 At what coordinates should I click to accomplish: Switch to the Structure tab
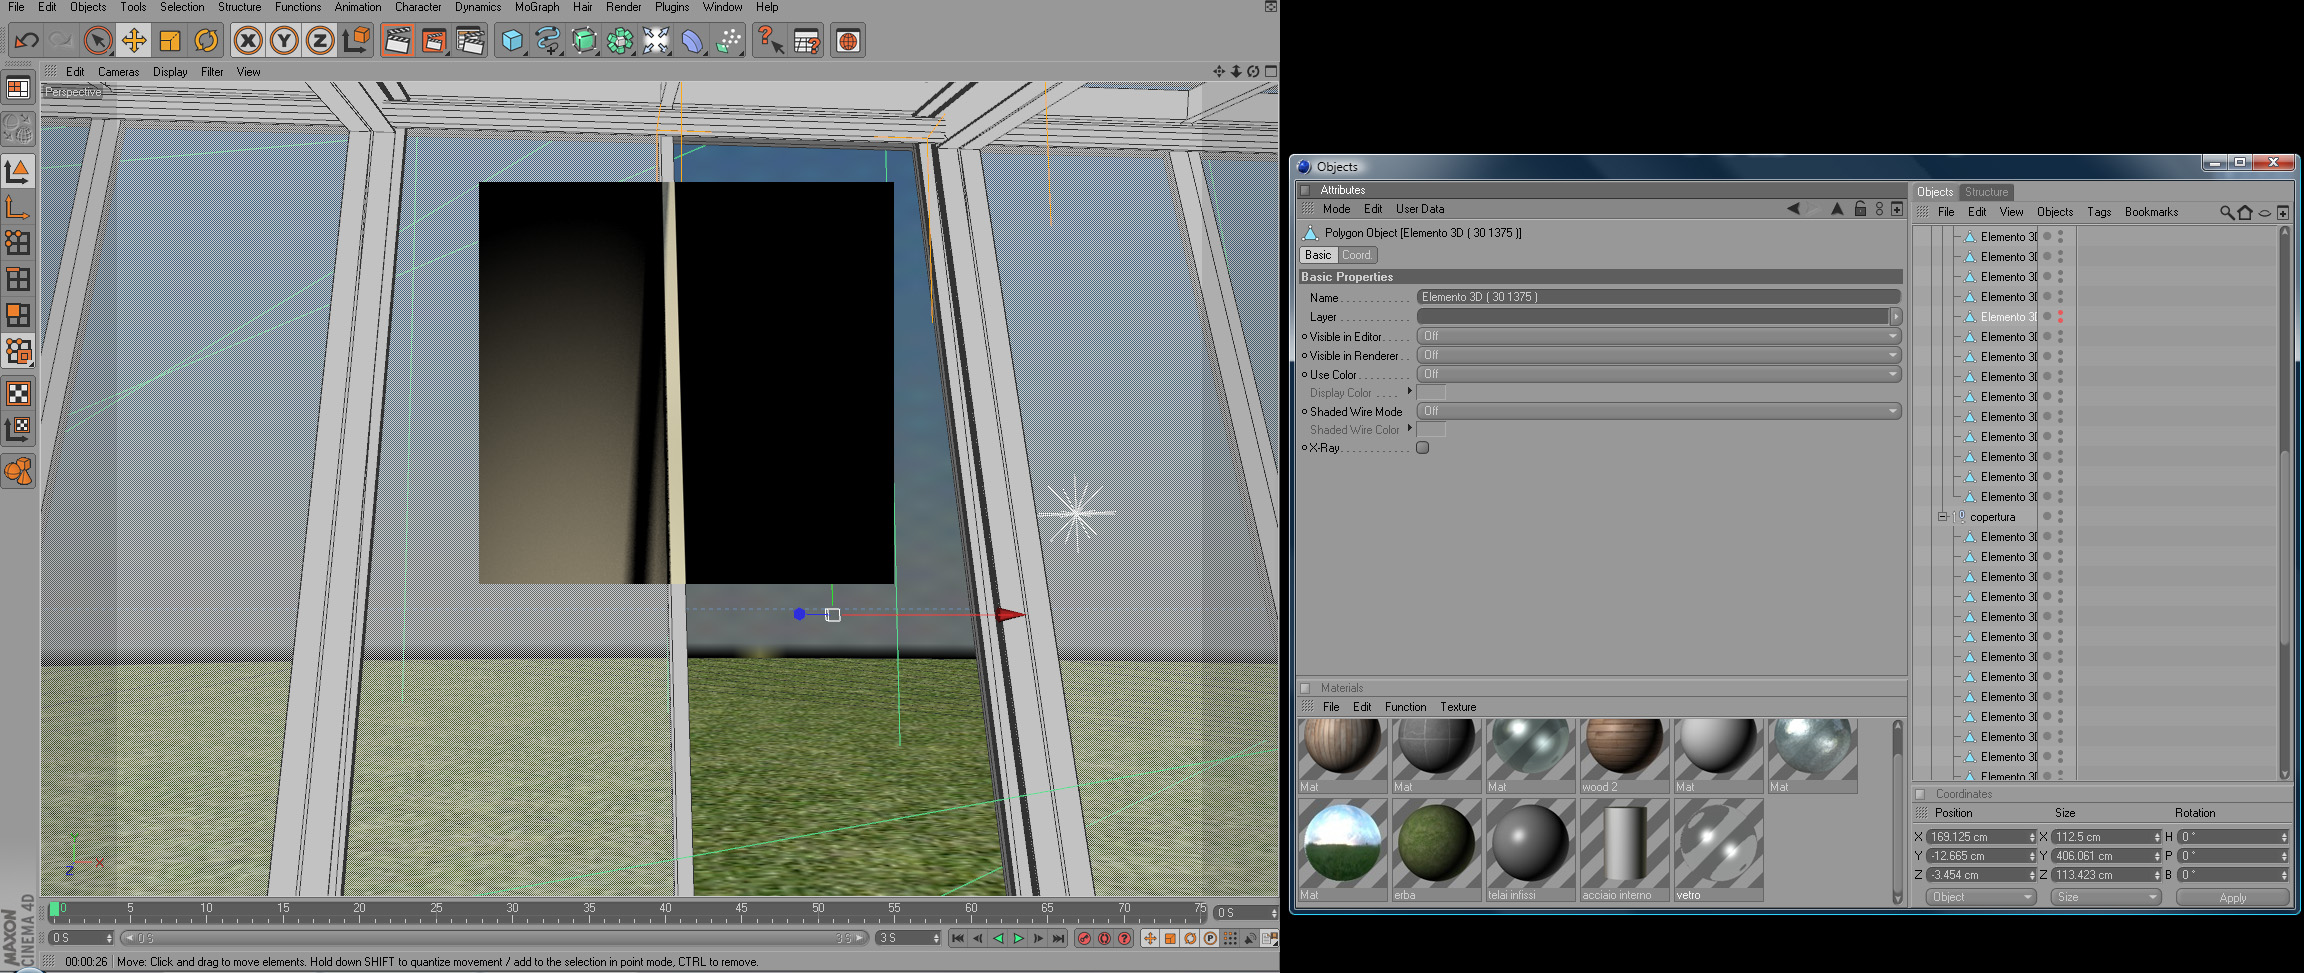pos(1985,192)
